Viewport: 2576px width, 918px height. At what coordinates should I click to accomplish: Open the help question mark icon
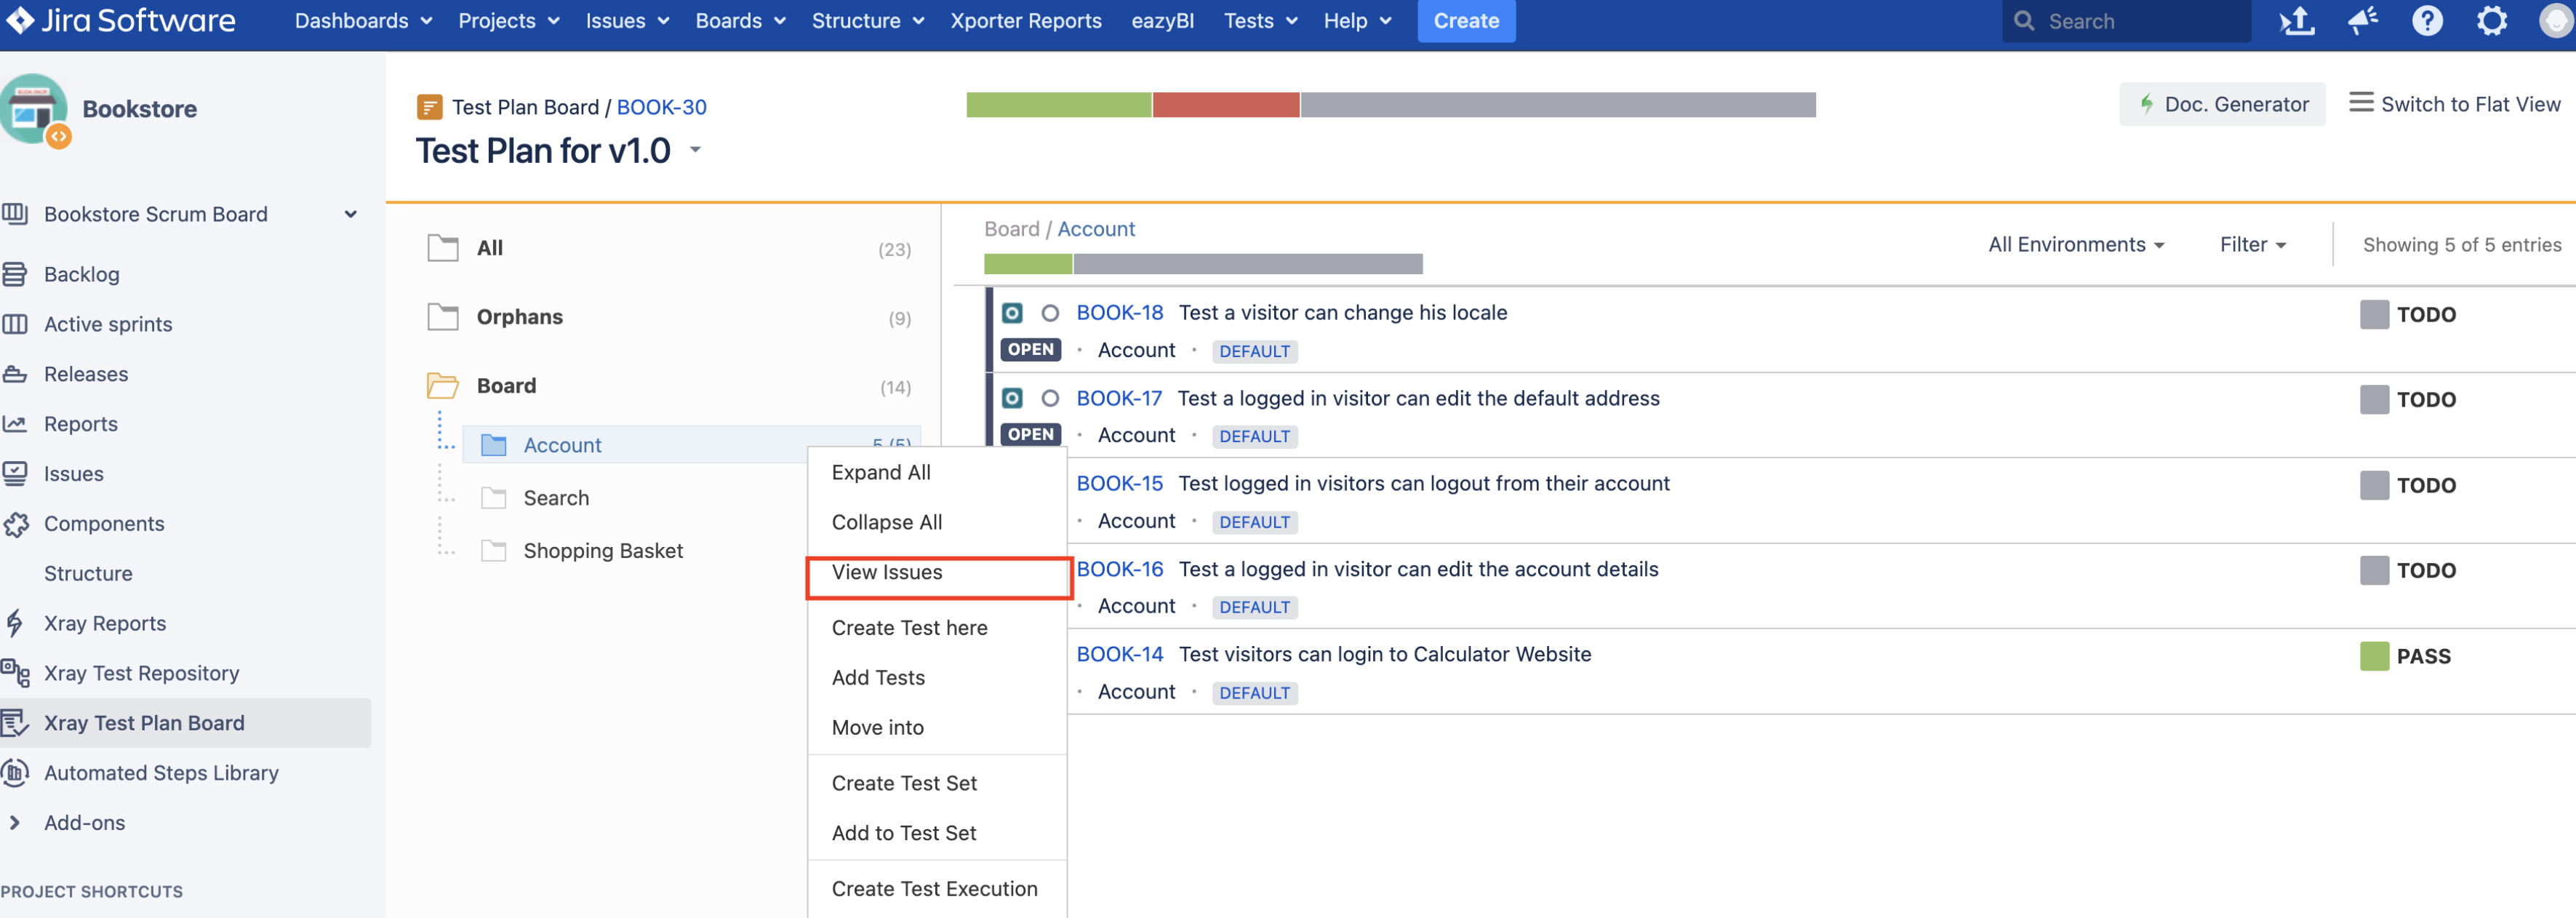pos(2427,21)
